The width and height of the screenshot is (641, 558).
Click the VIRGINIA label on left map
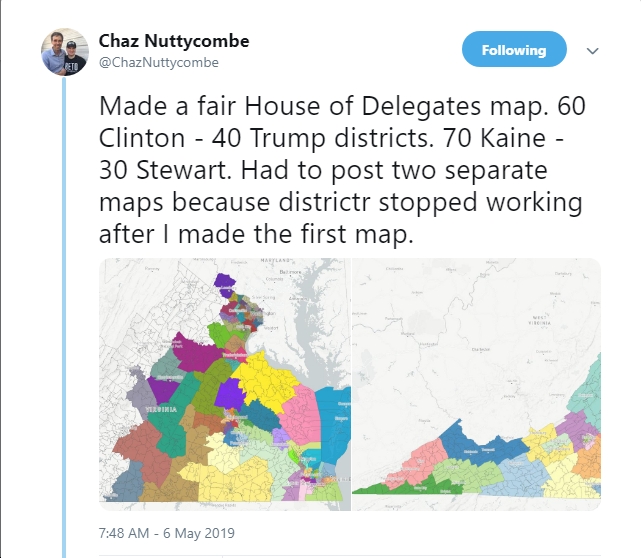[x=161, y=409]
